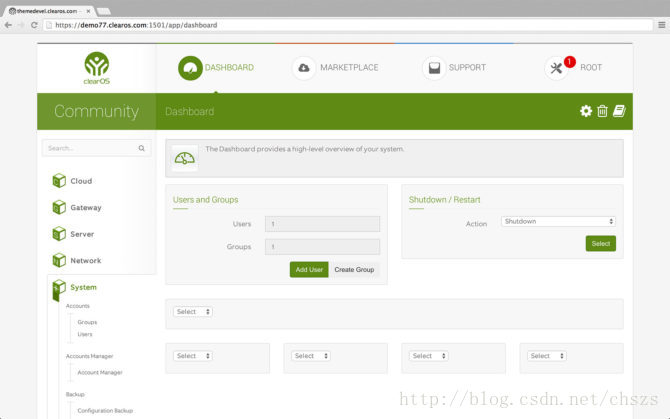Click the Accounts subsection heading

pos(78,306)
